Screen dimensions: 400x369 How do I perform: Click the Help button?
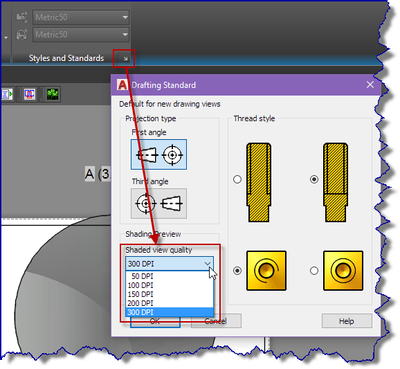pos(347,321)
